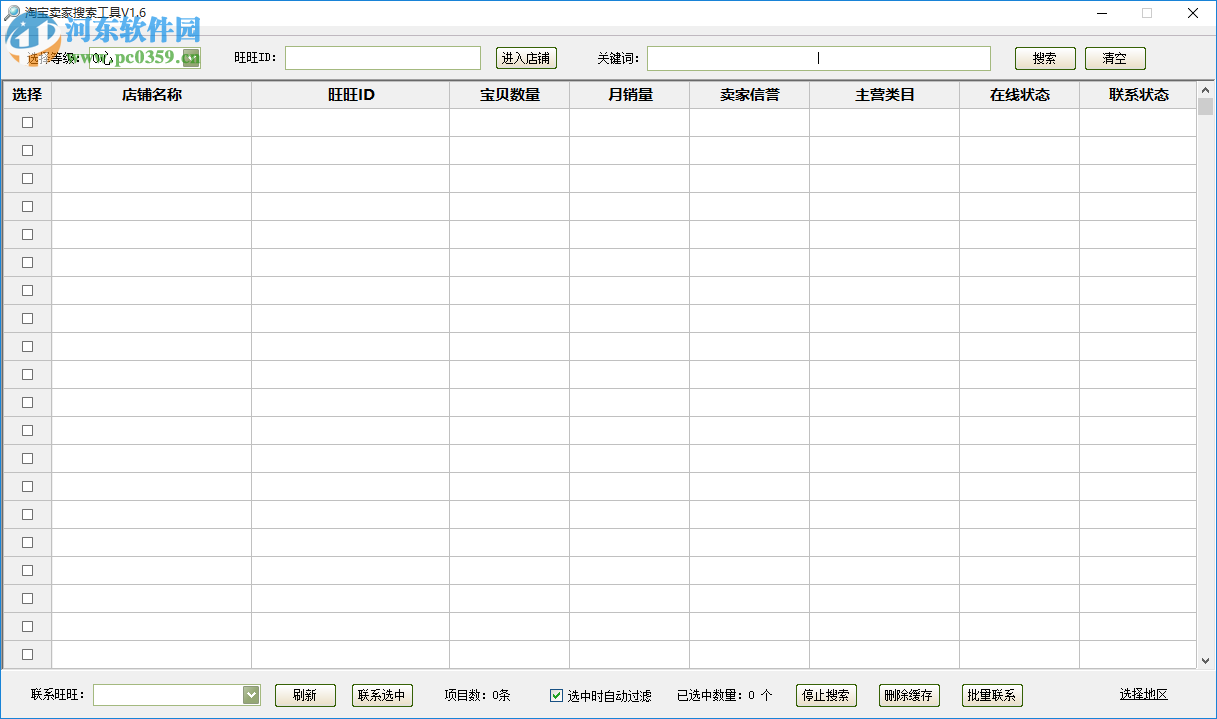Click the 搜索 (Search) button
The image size is (1217, 719).
(x=1044, y=58)
